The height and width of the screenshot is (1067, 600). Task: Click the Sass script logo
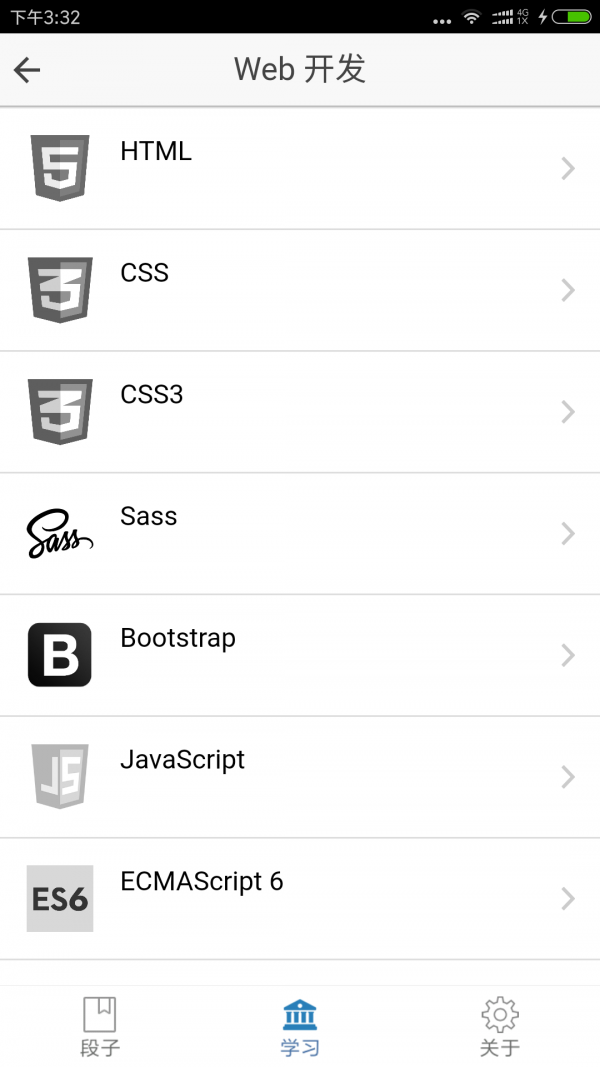coord(60,534)
